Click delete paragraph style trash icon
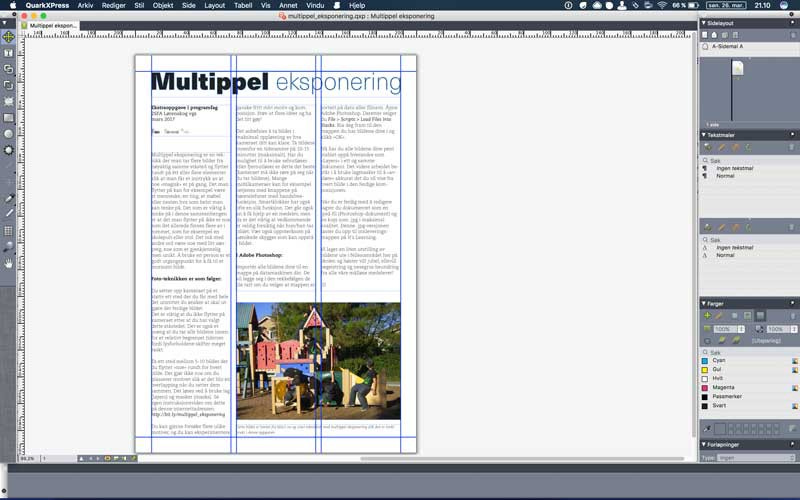The width and height of the screenshot is (800, 500). tap(792, 147)
